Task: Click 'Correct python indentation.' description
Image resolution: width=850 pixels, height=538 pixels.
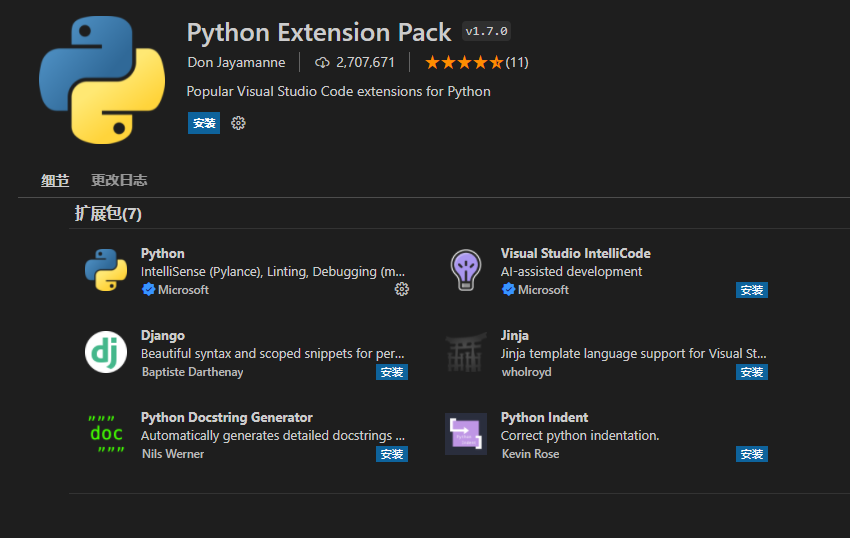Action: pos(580,435)
